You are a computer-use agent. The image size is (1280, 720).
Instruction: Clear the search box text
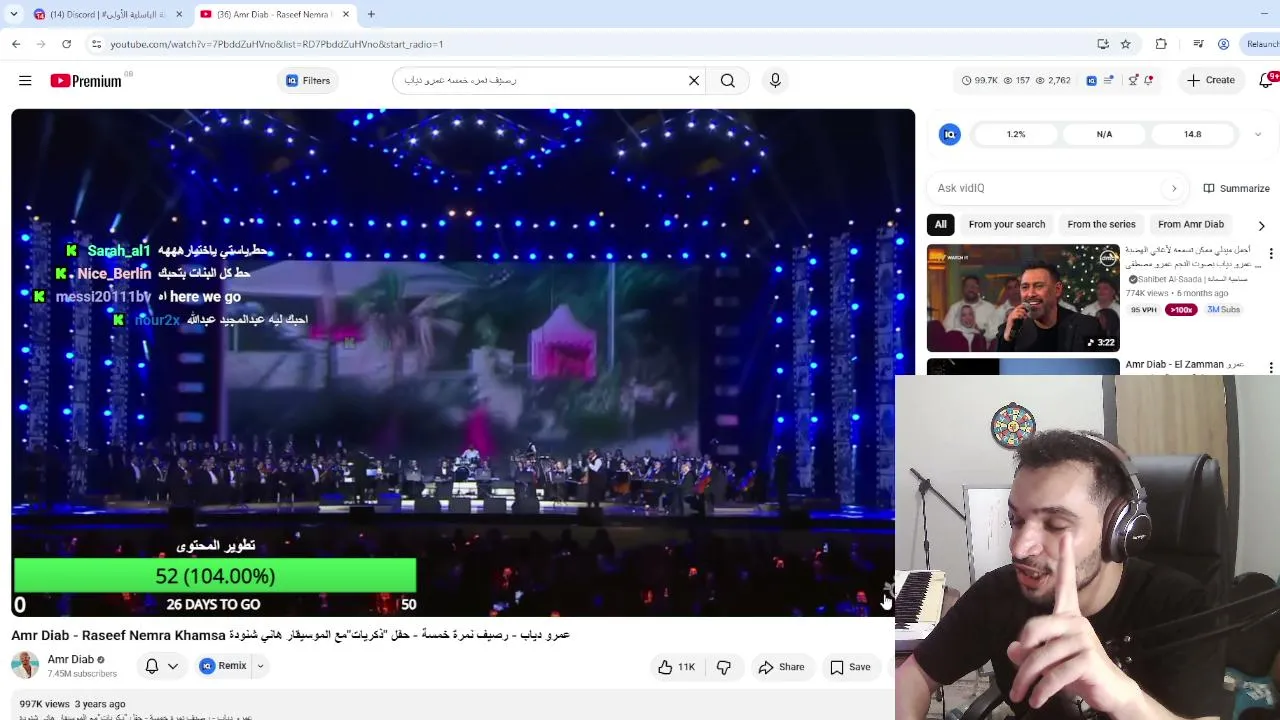pos(694,81)
